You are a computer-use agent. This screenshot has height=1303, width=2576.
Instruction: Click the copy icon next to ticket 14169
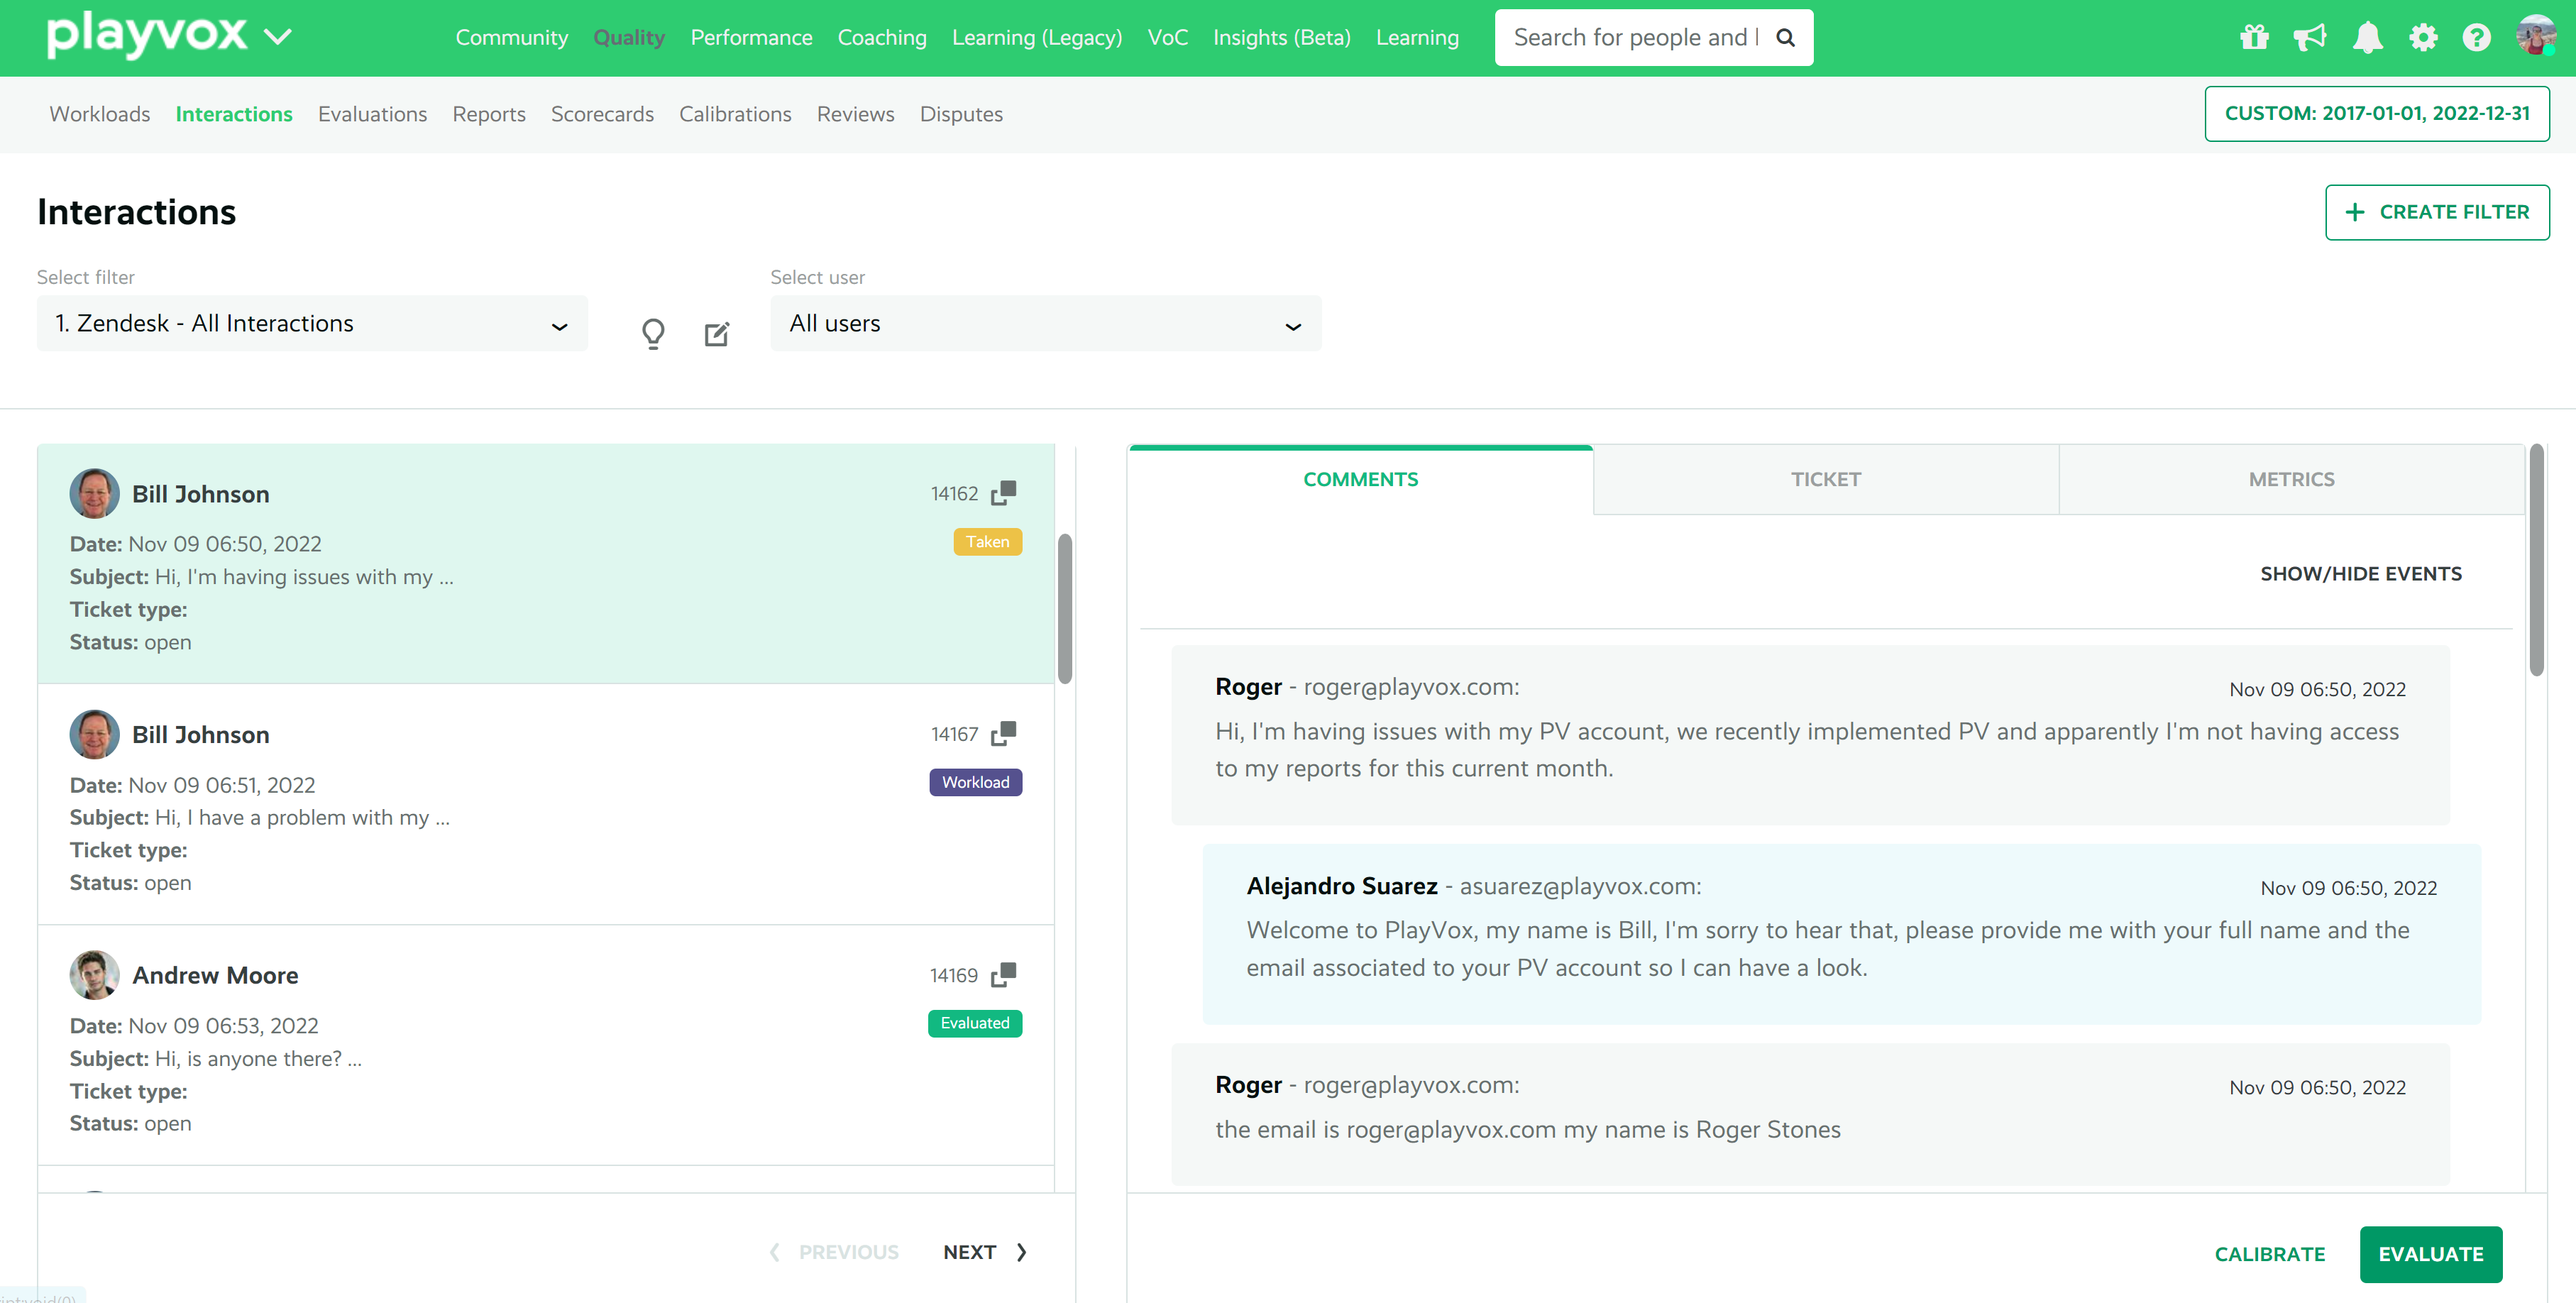tap(1004, 974)
